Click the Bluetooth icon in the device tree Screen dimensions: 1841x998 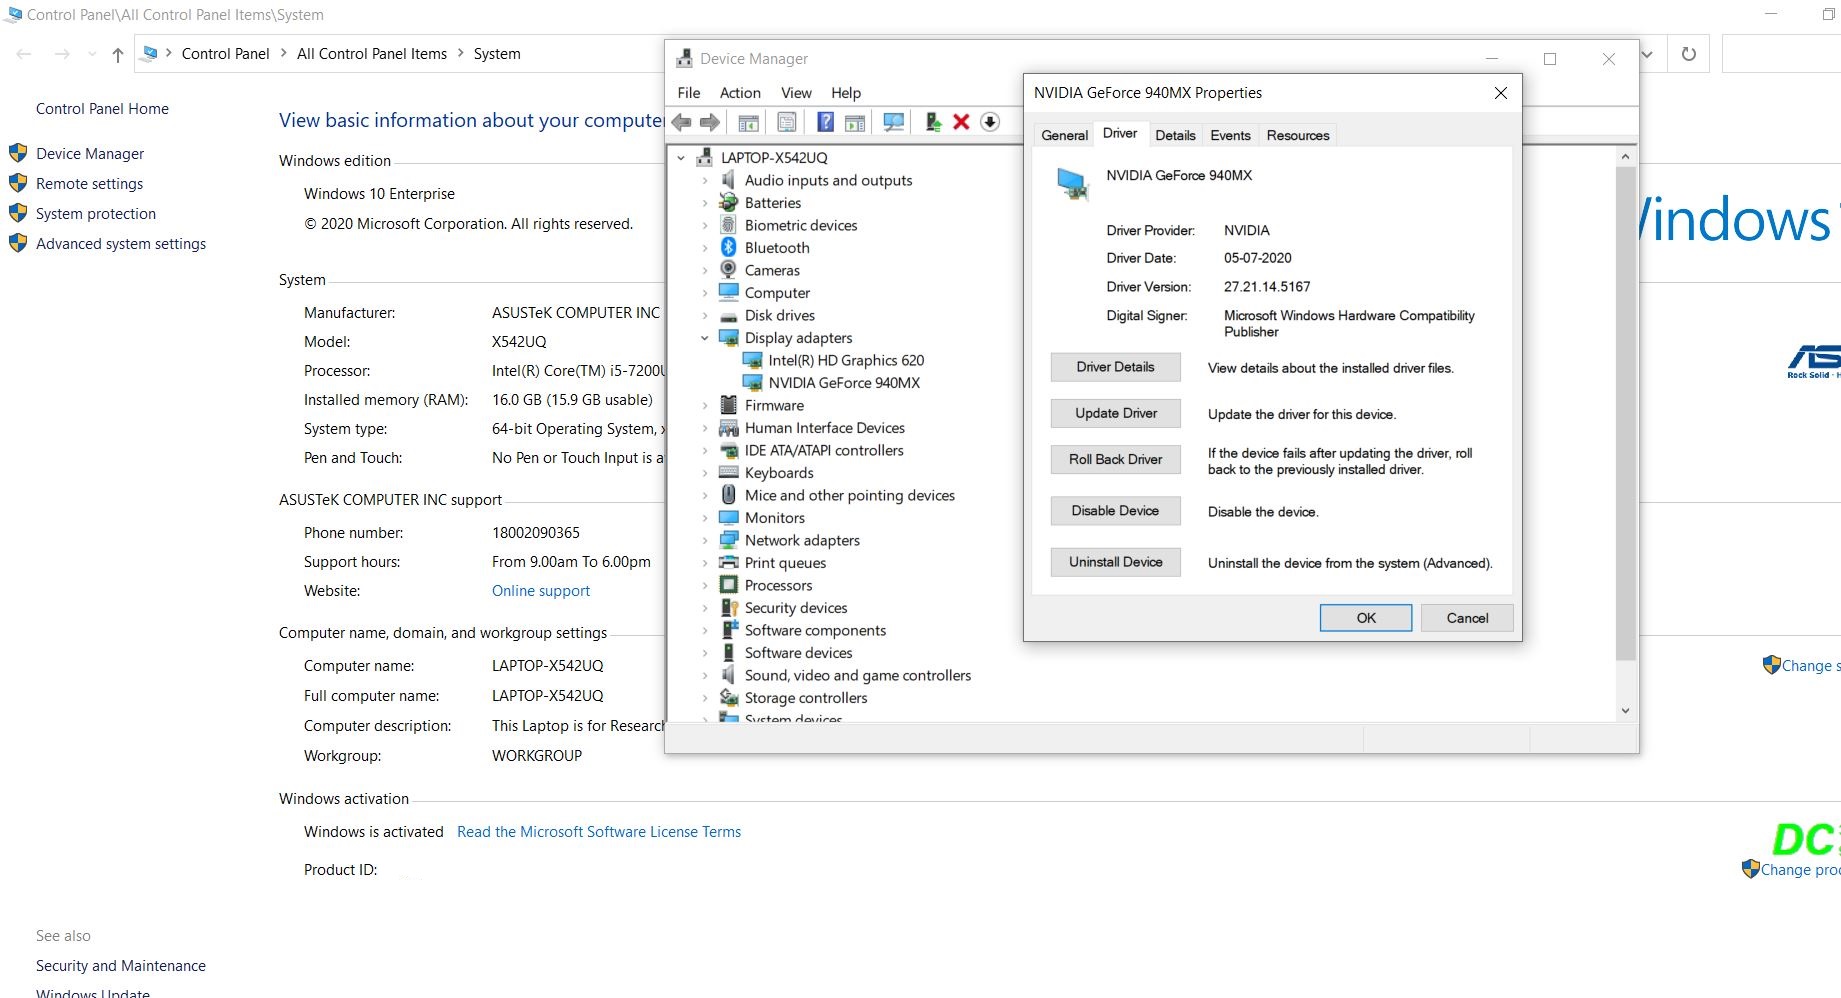click(729, 247)
